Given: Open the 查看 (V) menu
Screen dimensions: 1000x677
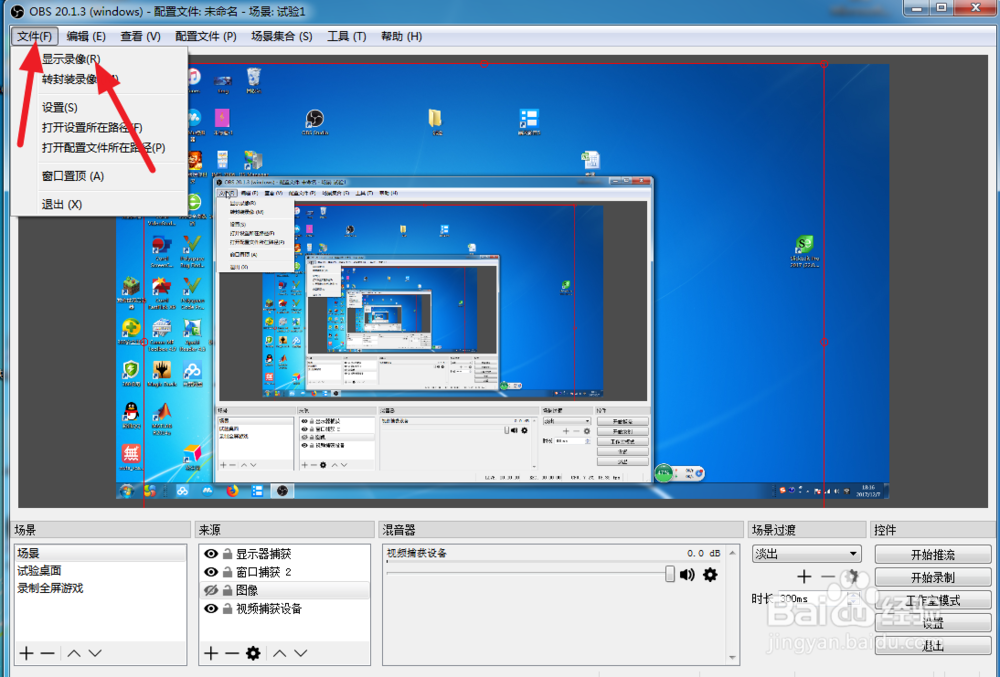Looking at the screenshot, I should [140, 36].
